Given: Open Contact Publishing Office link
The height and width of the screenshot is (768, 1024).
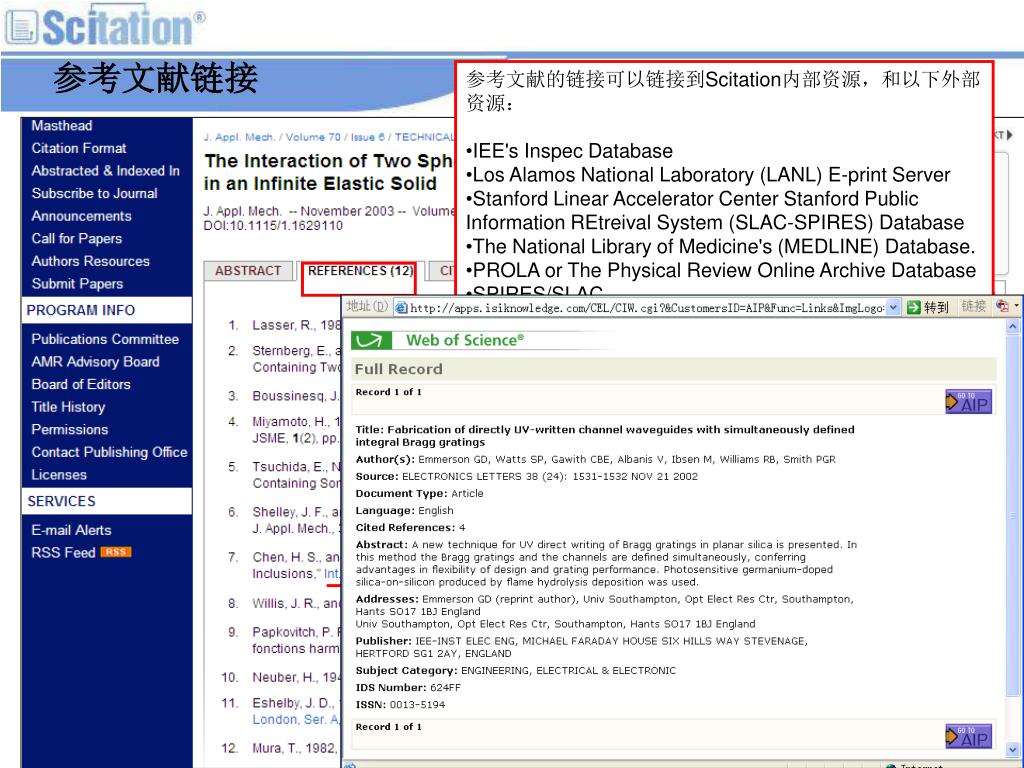Looking at the screenshot, I should 110,452.
